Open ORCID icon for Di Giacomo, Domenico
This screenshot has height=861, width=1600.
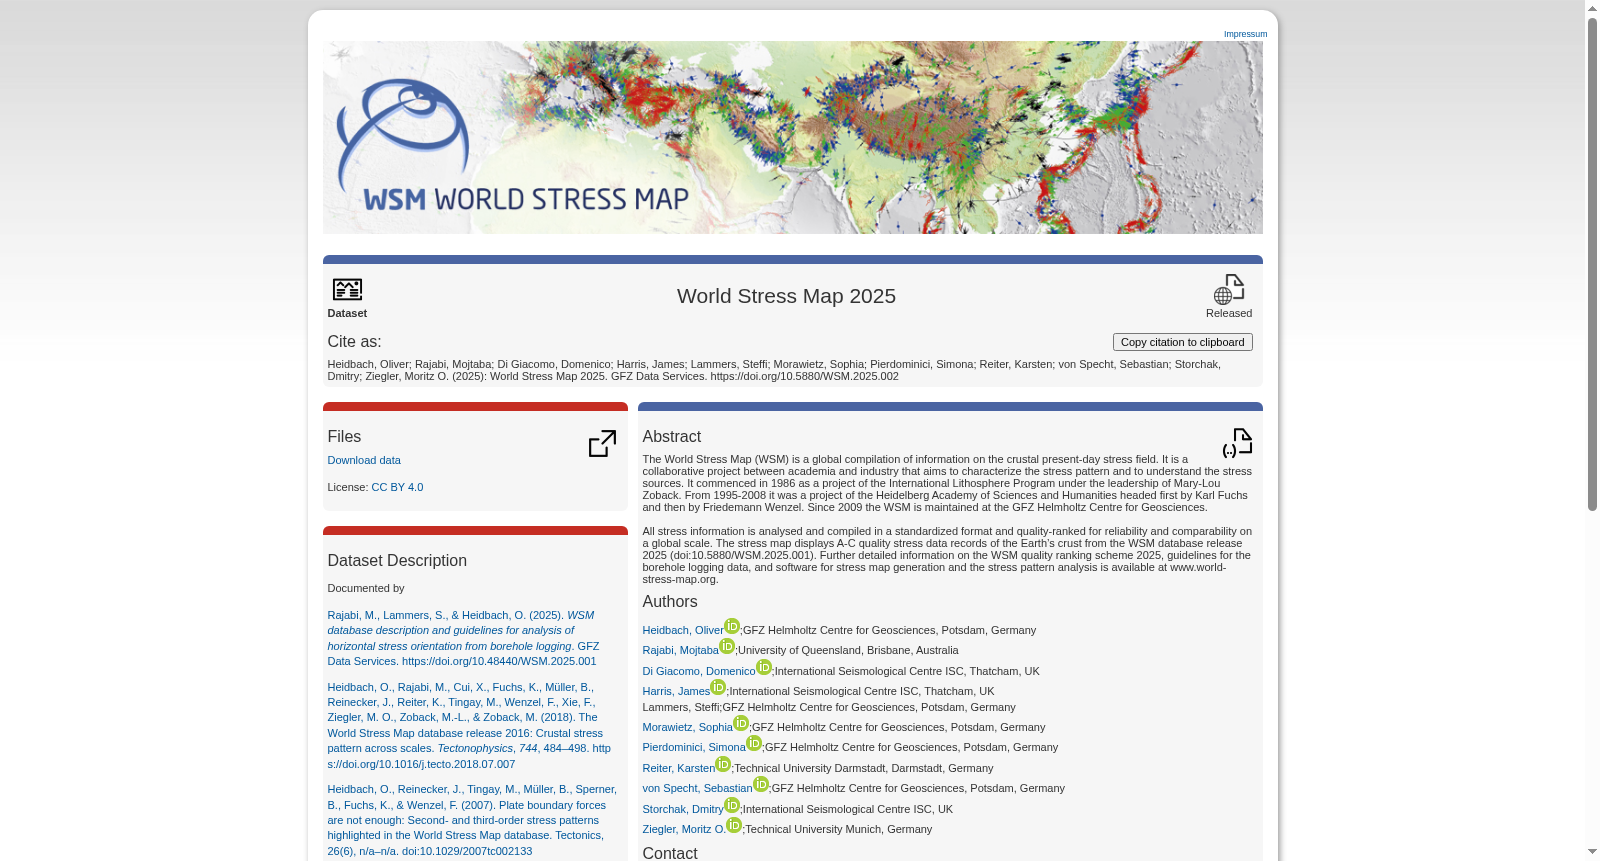point(764,667)
